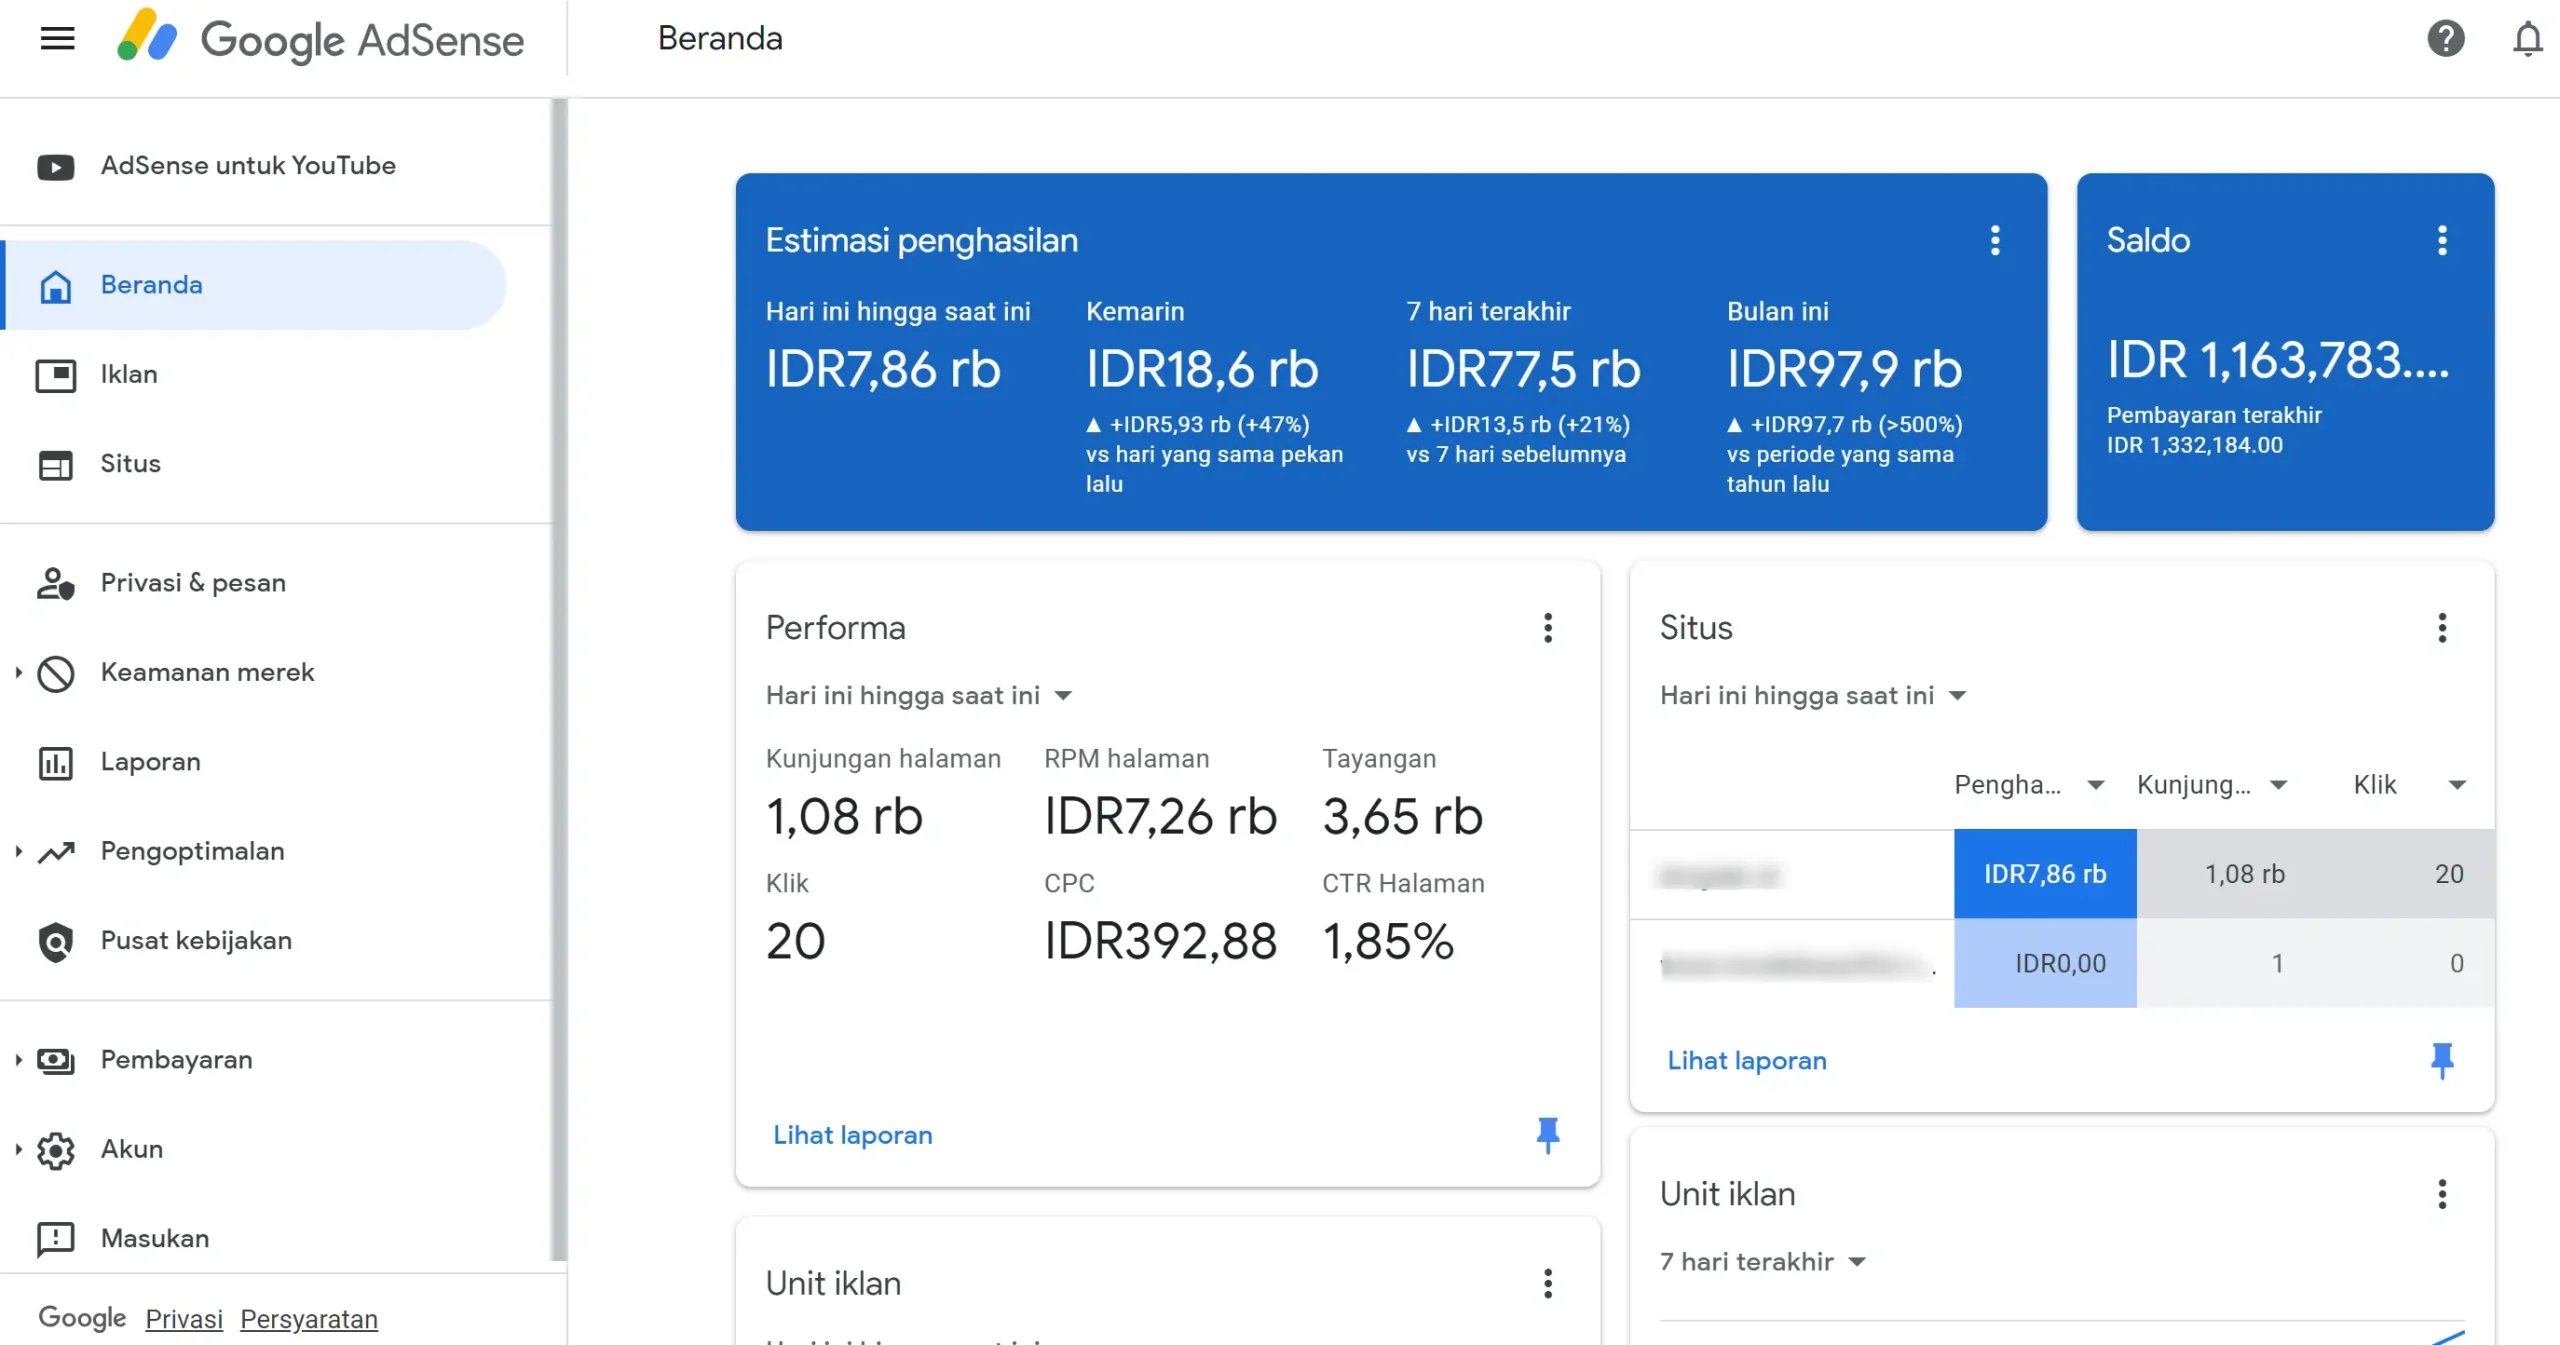Click the Masukan feedback icon
Image resolution: width=2560 pixels, height=1345 pixels.
point(56,1239)
